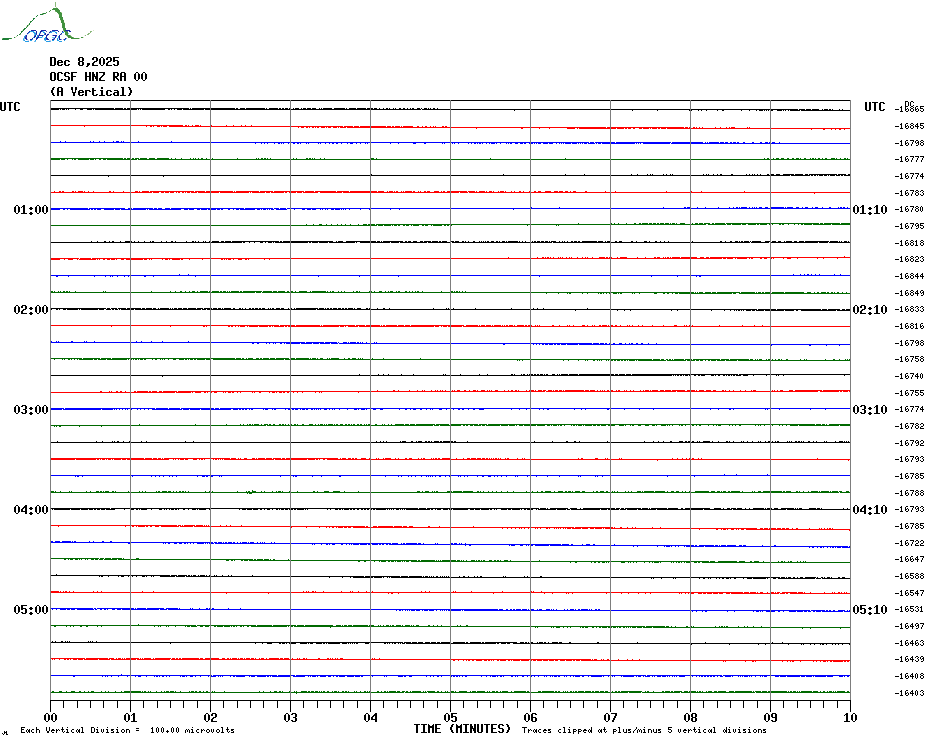The image size is (930, 744).
Task: Select the 05:10 label on the right side
Action: click(869, 610)
